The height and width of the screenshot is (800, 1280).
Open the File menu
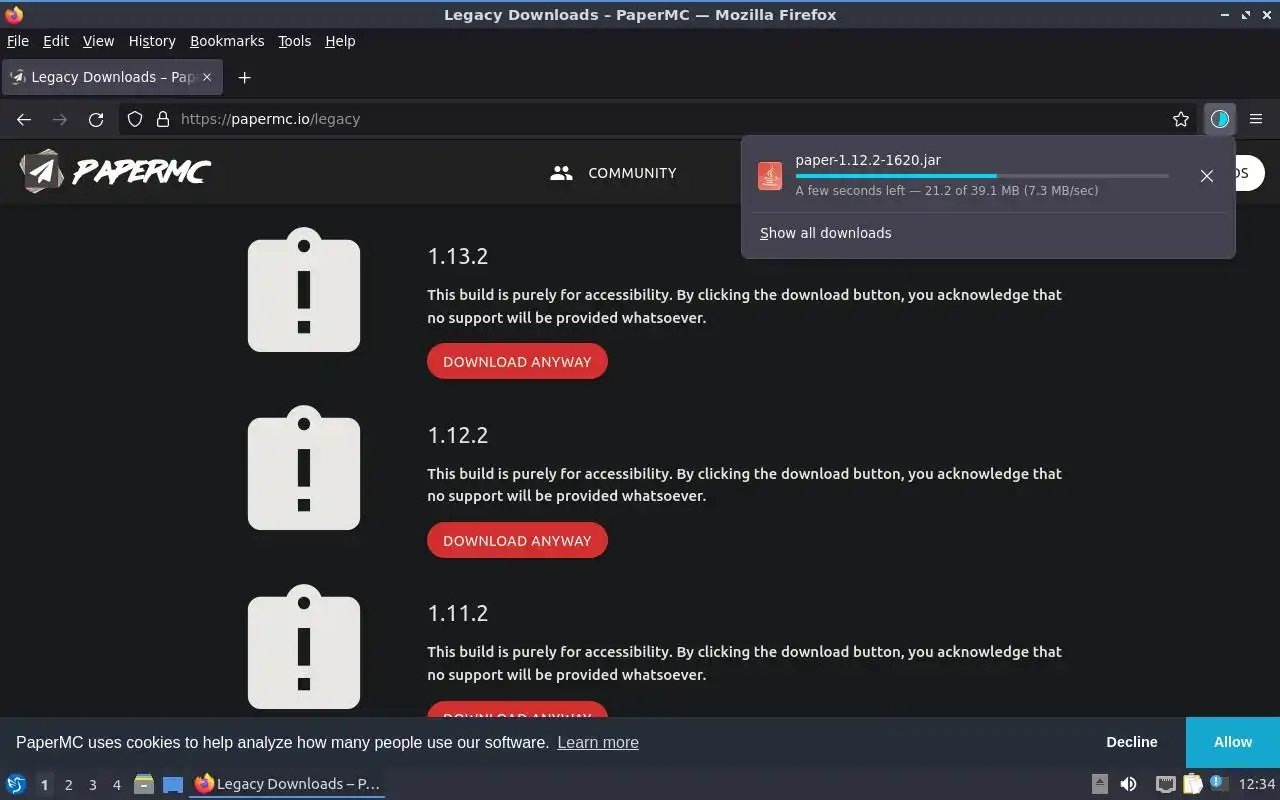pyautogui.click(x=18, y=41)
